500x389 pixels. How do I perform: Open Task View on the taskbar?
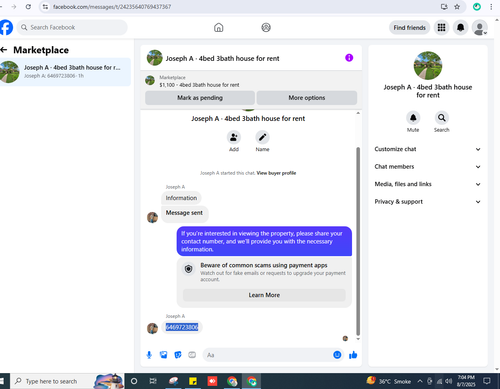pos(153,381)
